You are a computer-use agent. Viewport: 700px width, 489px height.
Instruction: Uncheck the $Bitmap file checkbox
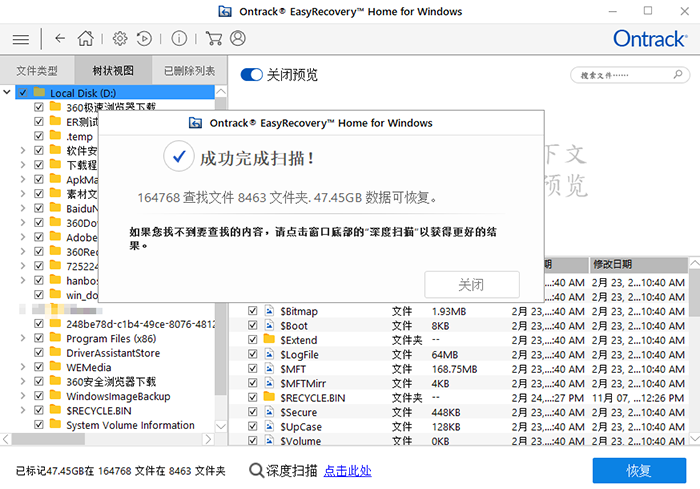[253, 311]
